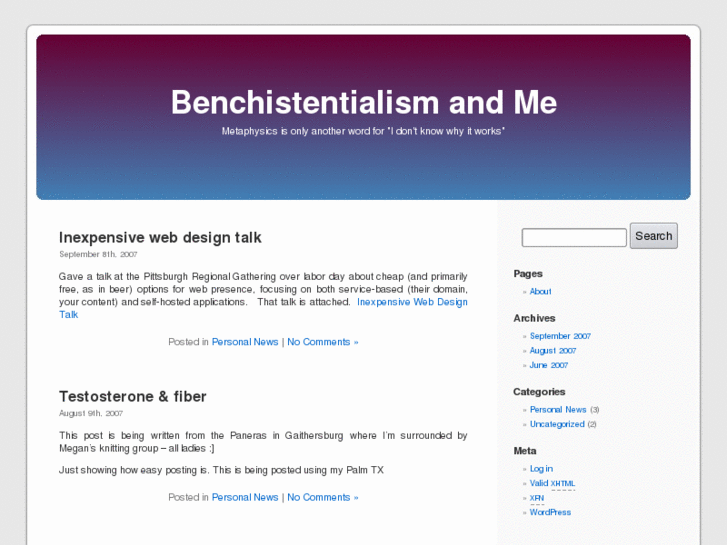Open the June 2007 archive
This screenshot has height=545, width=727.
point(549,365)
